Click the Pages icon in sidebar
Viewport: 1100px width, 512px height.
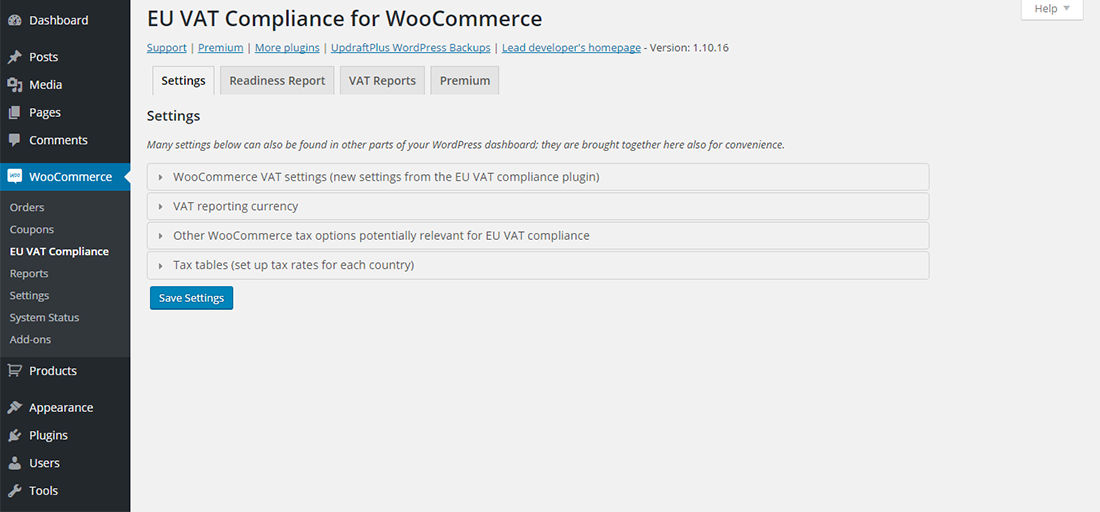tap(15, 113)
